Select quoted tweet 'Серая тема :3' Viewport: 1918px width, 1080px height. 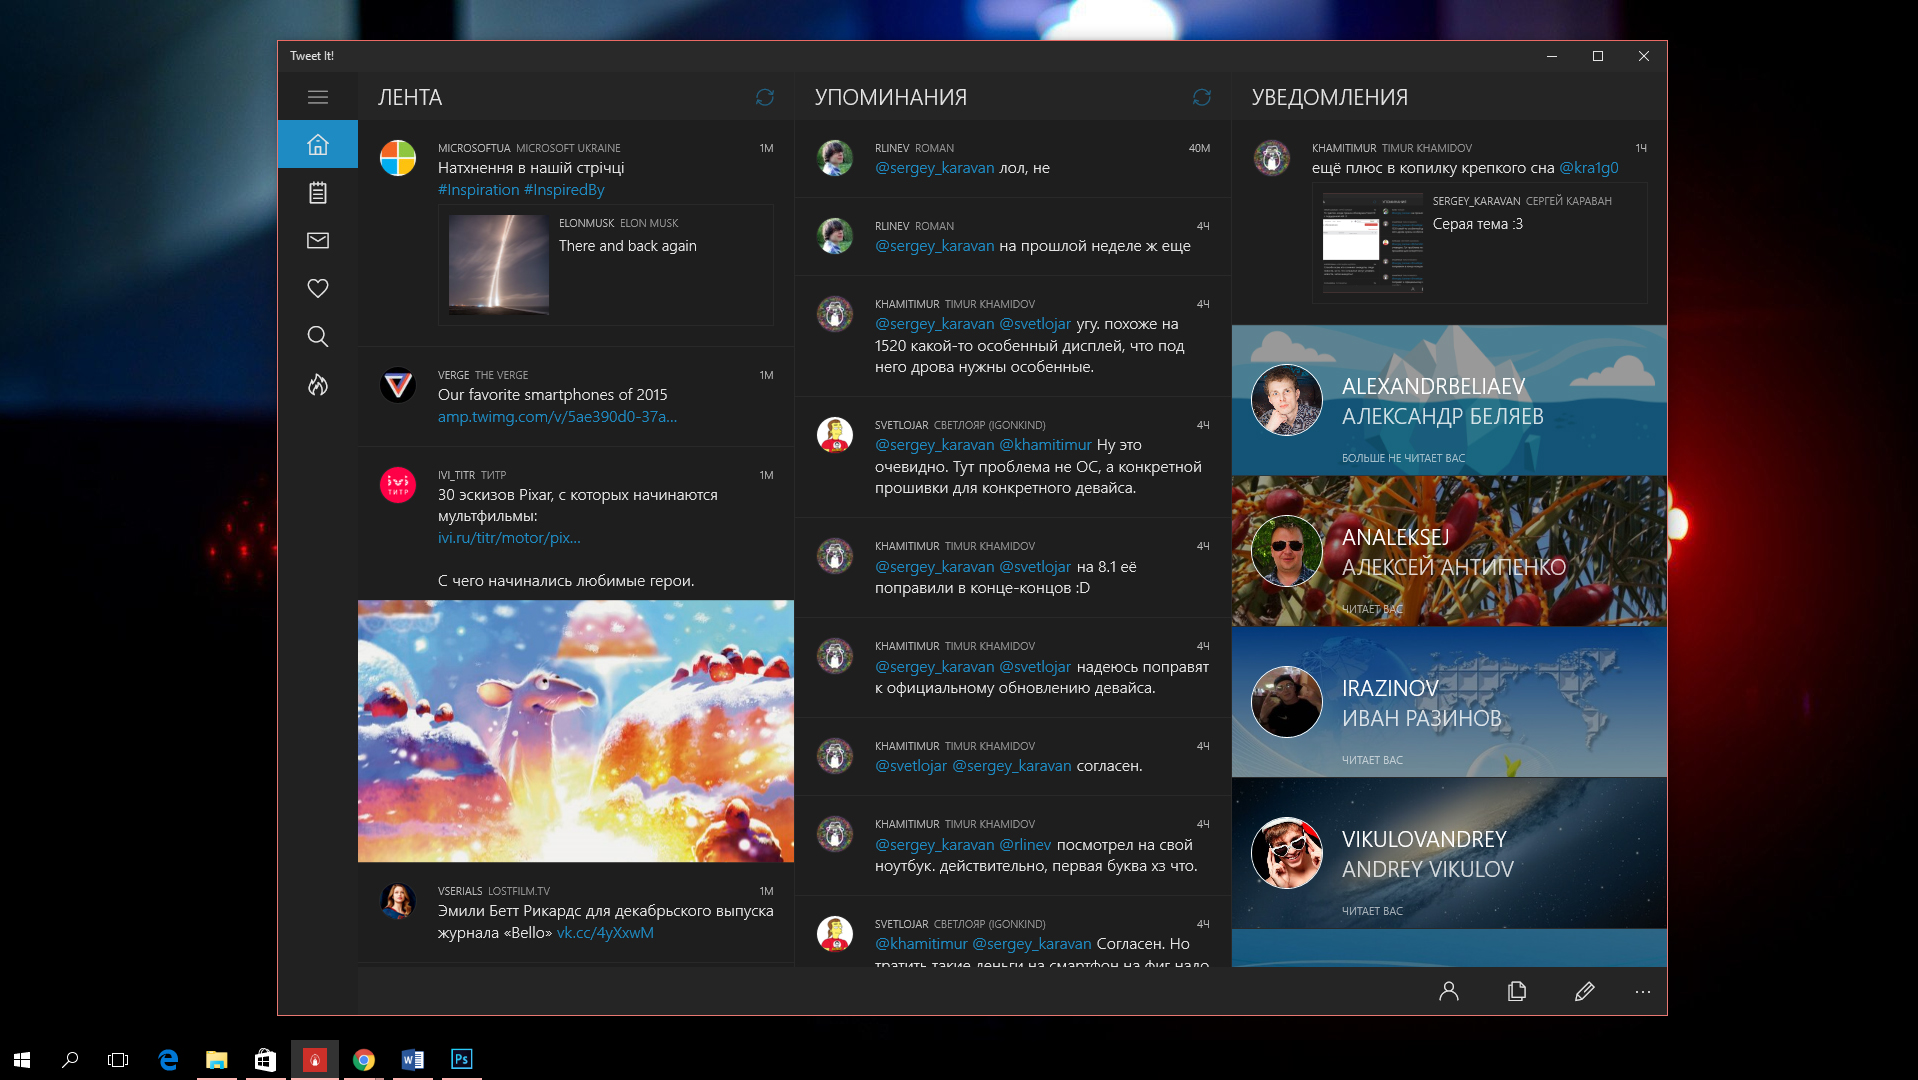coord(1480,243)
